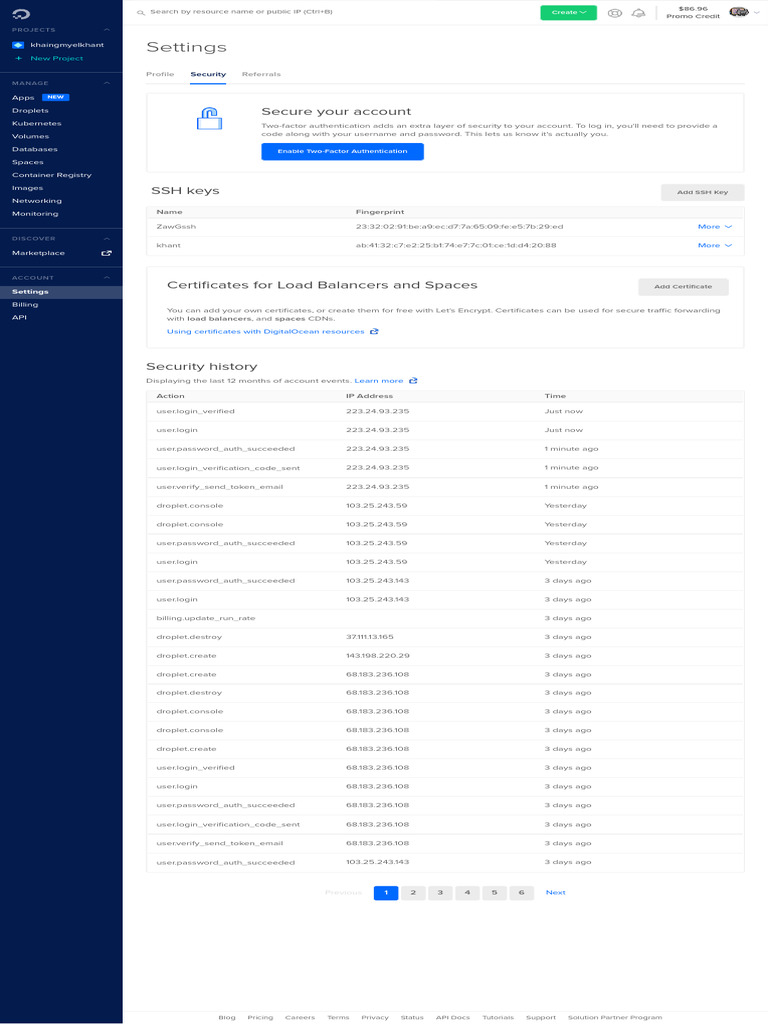Open Droplets in the sidebar
The height and width of the screenshot is (1024, 768).
pyautogui.click(x=30, y=110)
